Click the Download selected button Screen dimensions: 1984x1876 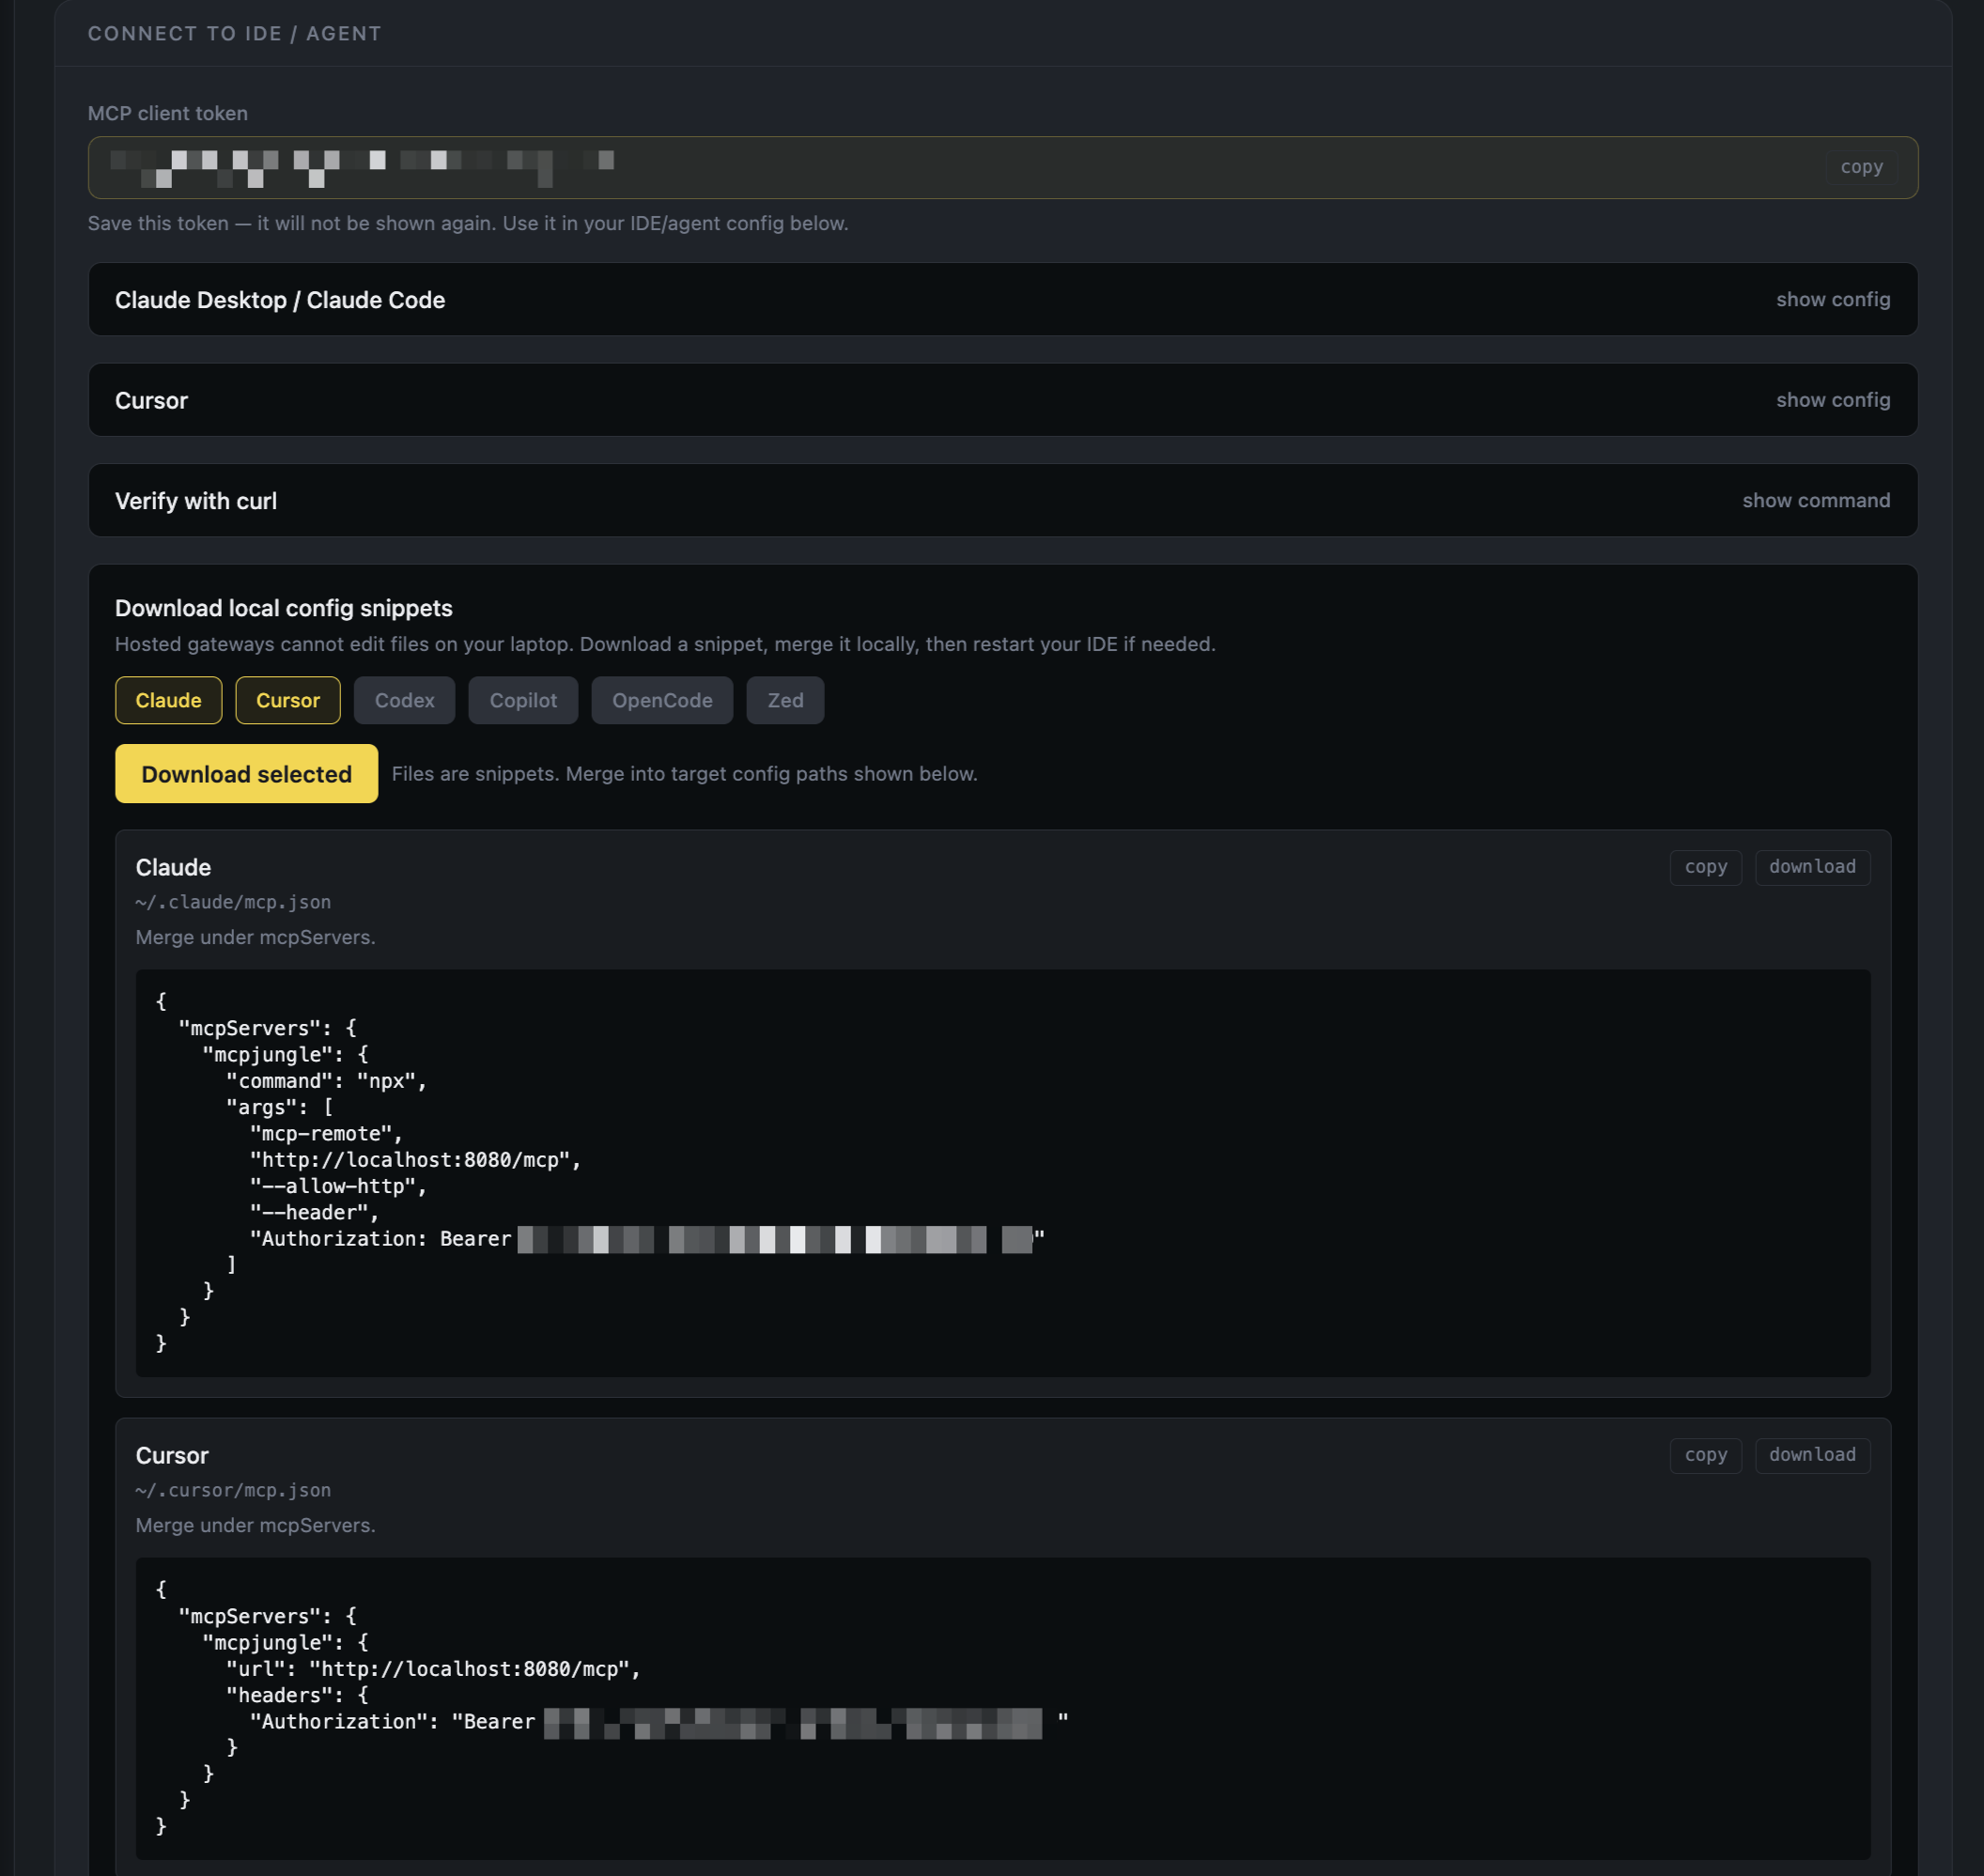pyautogui.click(x=247, y=773)
